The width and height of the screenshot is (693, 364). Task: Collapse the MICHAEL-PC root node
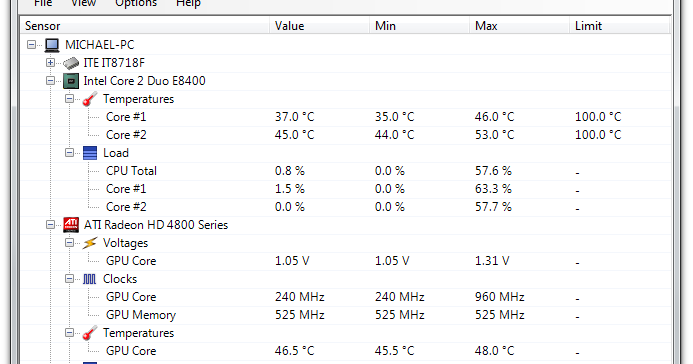(31, 45)
